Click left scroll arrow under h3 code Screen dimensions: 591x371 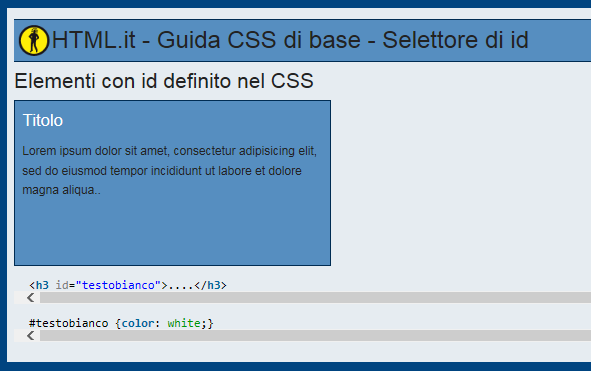[x=31, y=297]
